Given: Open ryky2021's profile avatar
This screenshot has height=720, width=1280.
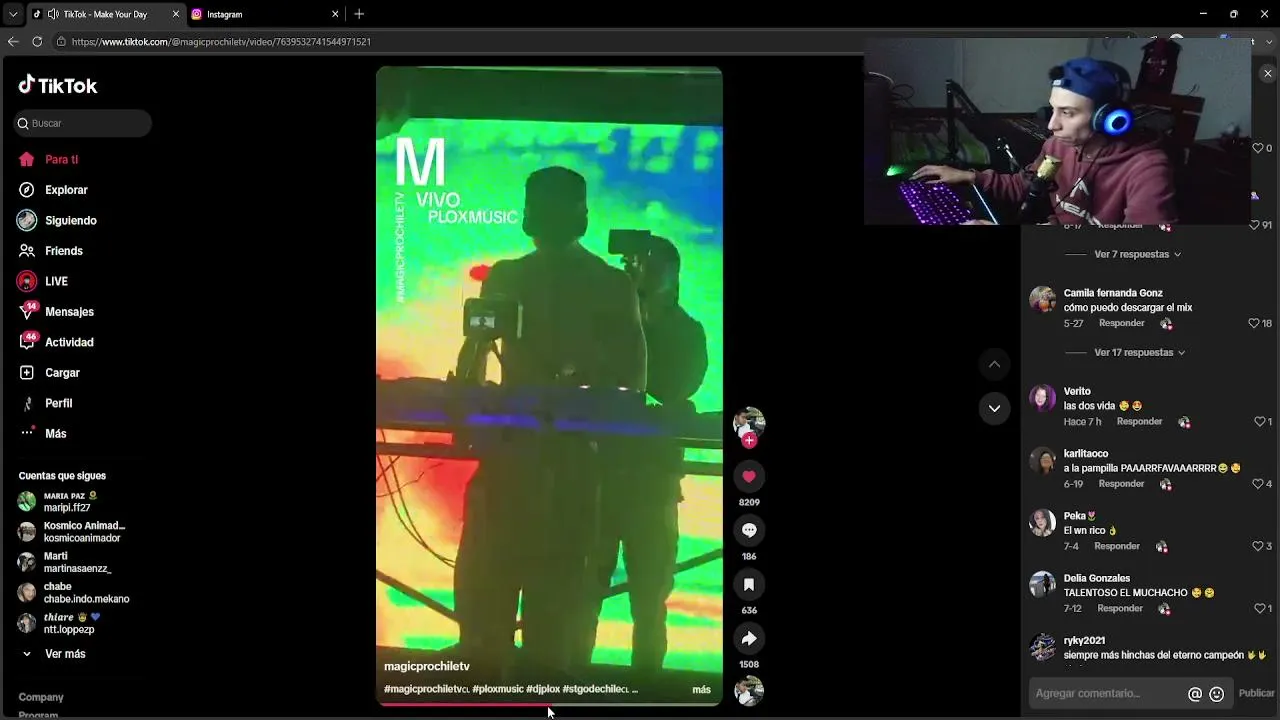Looking at the screenshot, I should 1043,647.
